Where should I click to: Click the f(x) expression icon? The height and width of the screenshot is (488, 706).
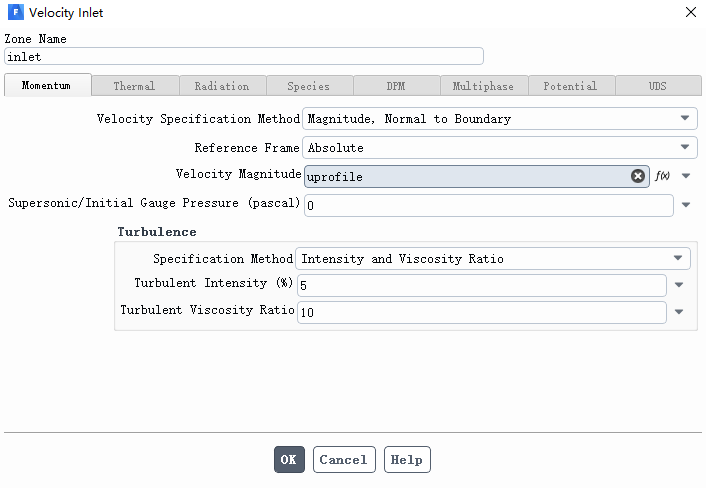pos(662,176)
